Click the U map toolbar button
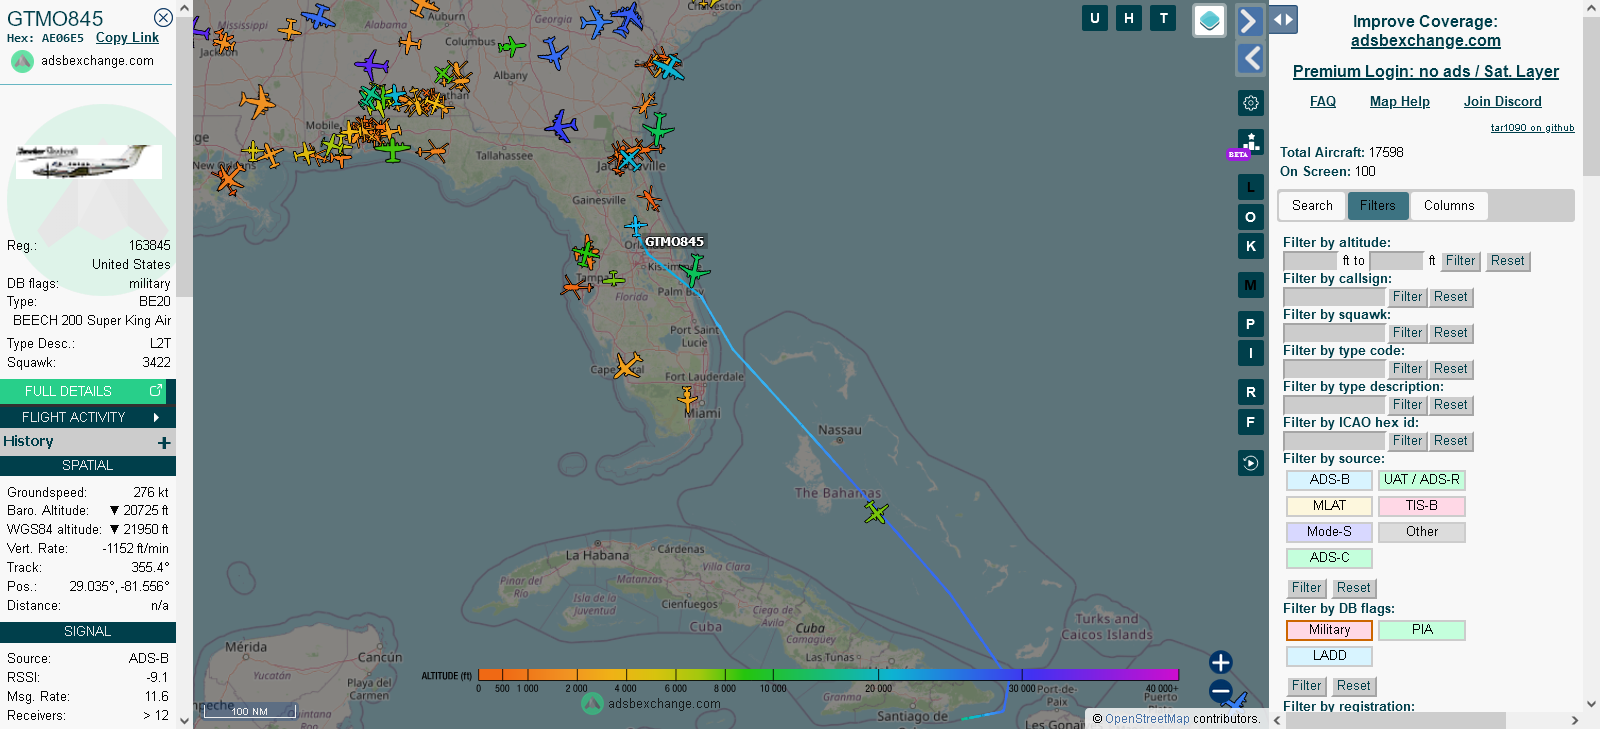Viewport: 1600px width, 729px height. point(1095,18)
